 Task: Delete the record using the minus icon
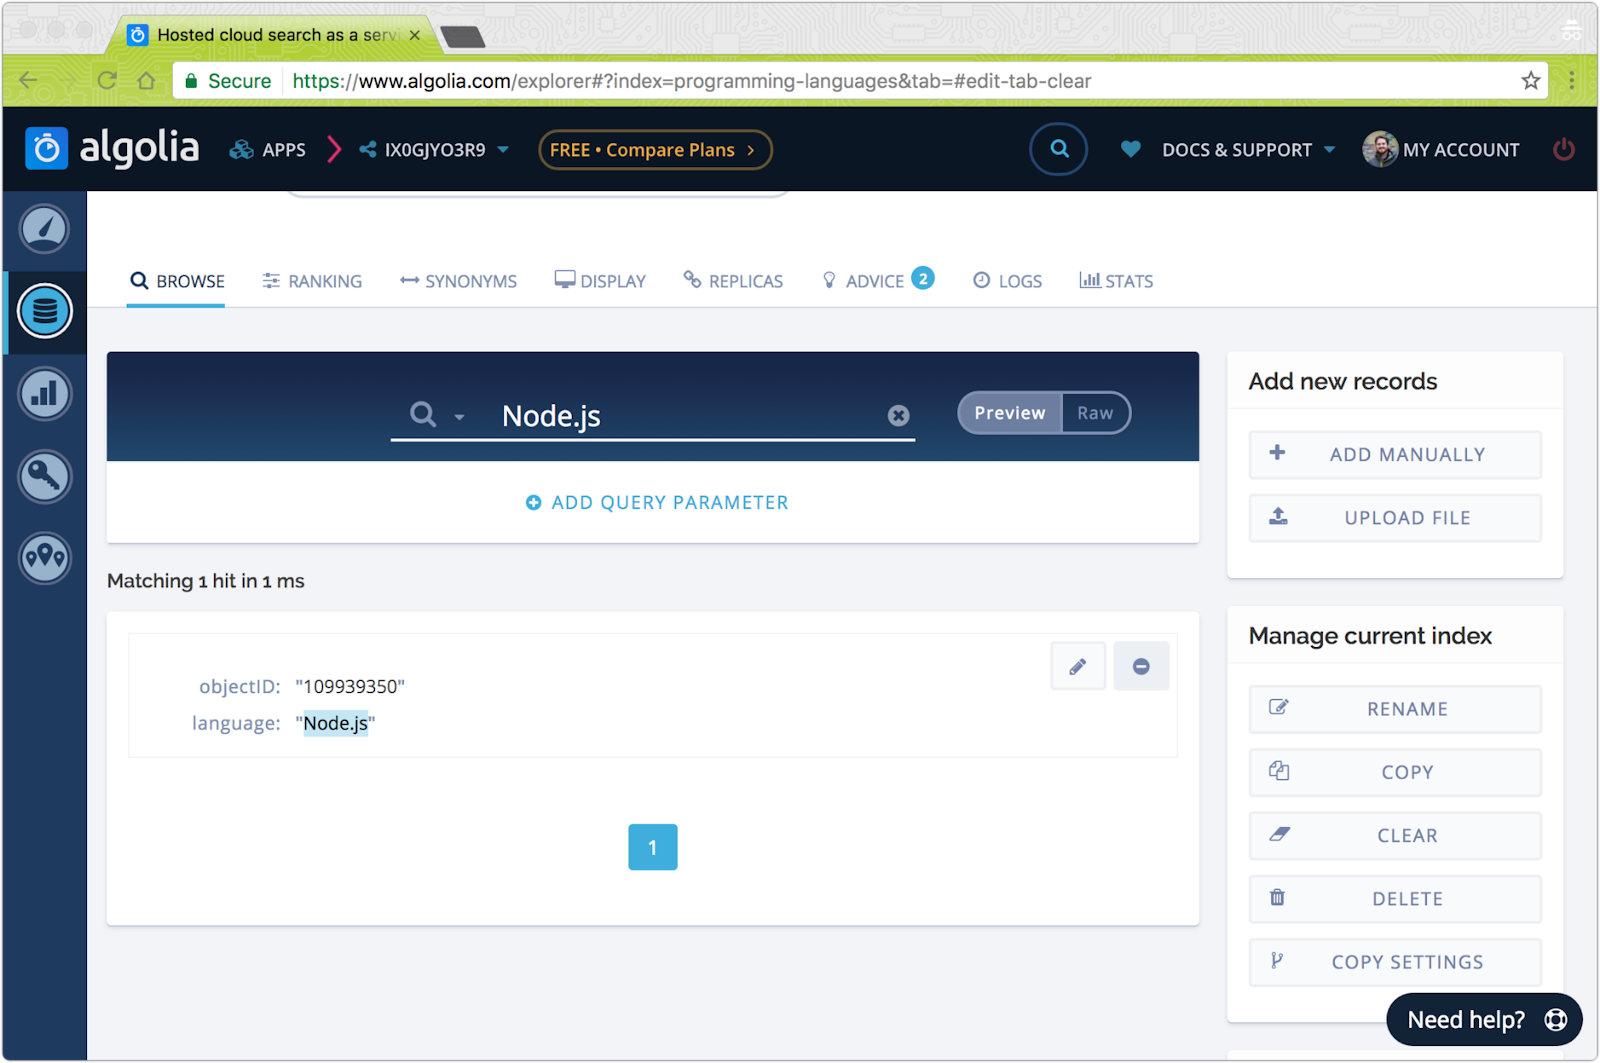coord(1140,665)
